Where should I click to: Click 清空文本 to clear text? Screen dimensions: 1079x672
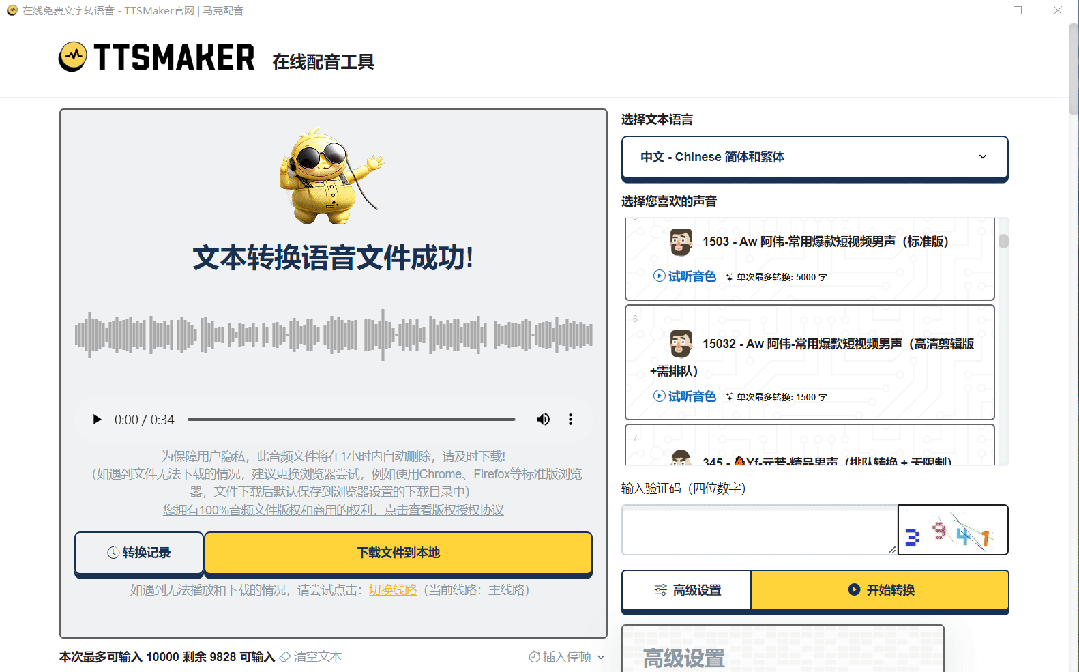click(311, 657)
